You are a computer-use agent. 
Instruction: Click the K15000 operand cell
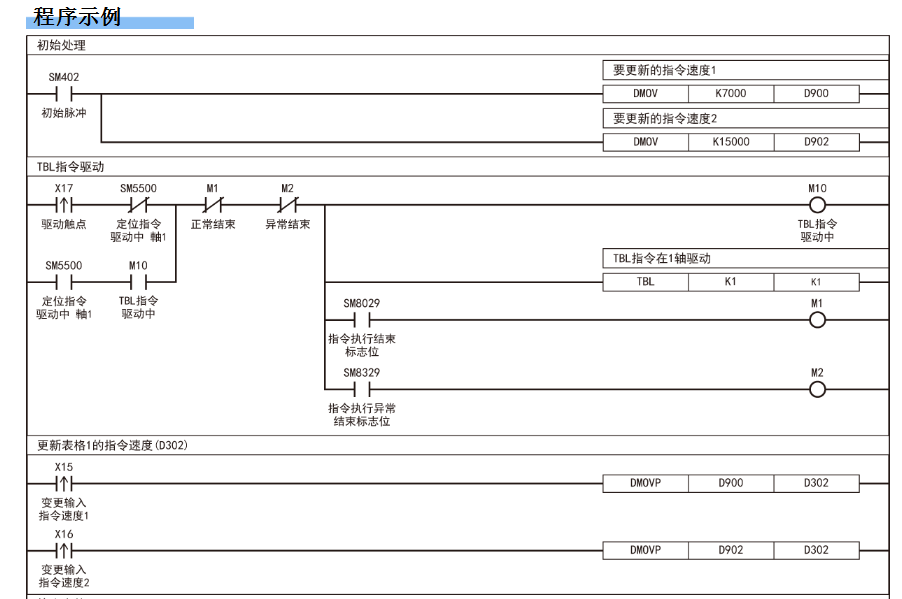[730, 142]
